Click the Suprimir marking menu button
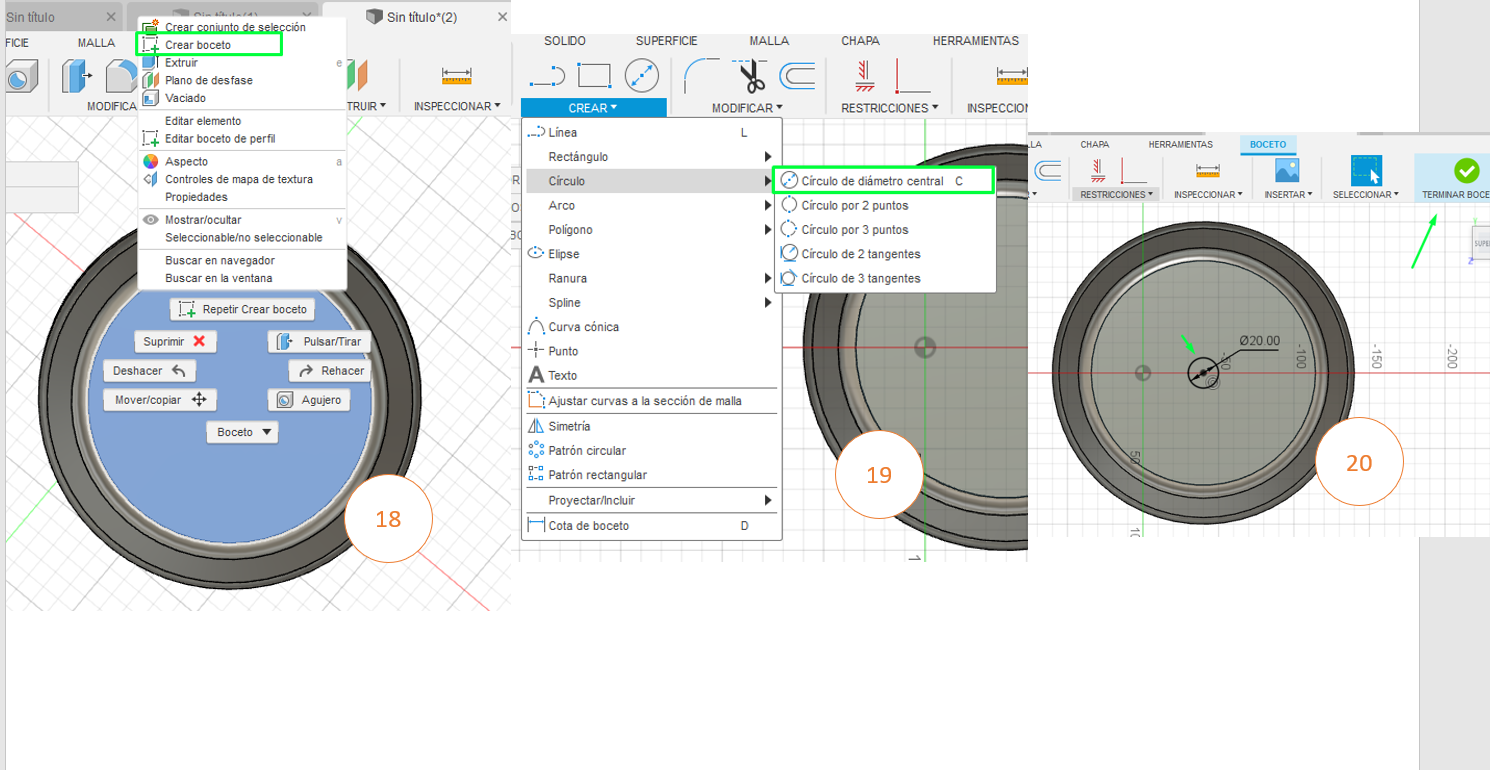This screenshot has height=770, width=1490. click(x=176, y=341)
